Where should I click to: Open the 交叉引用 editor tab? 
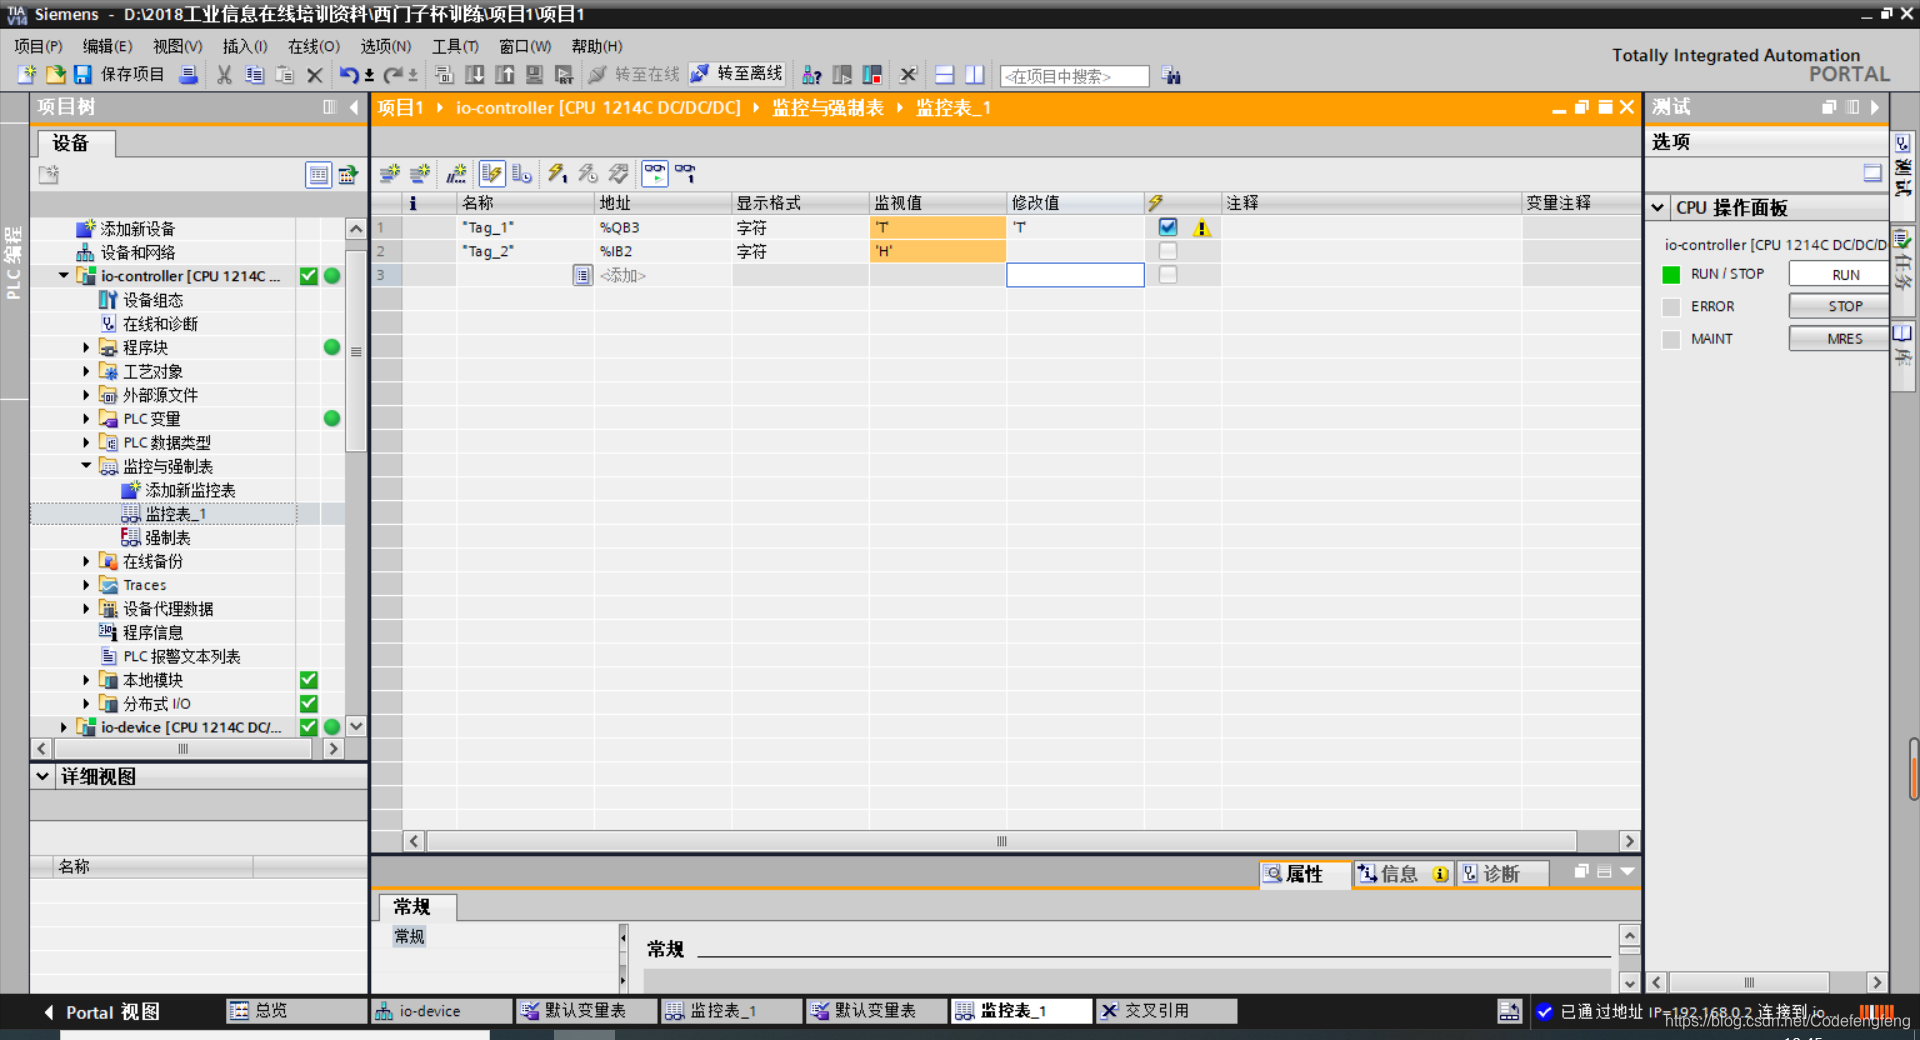pyautogui.click(x=1166, y=1011)
